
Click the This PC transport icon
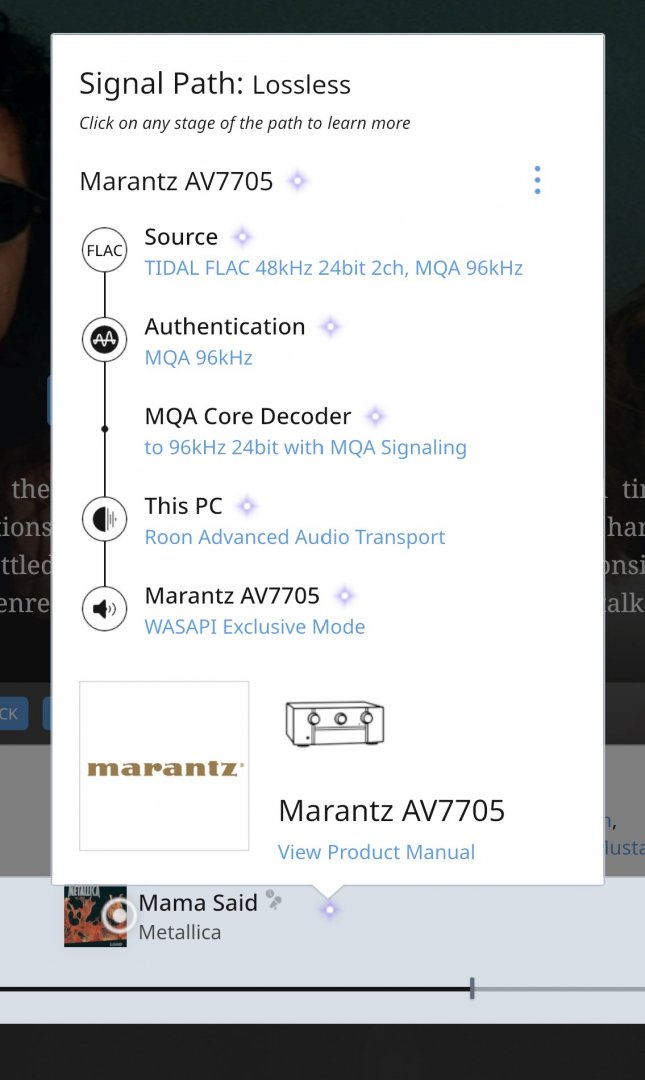[104, 519]
